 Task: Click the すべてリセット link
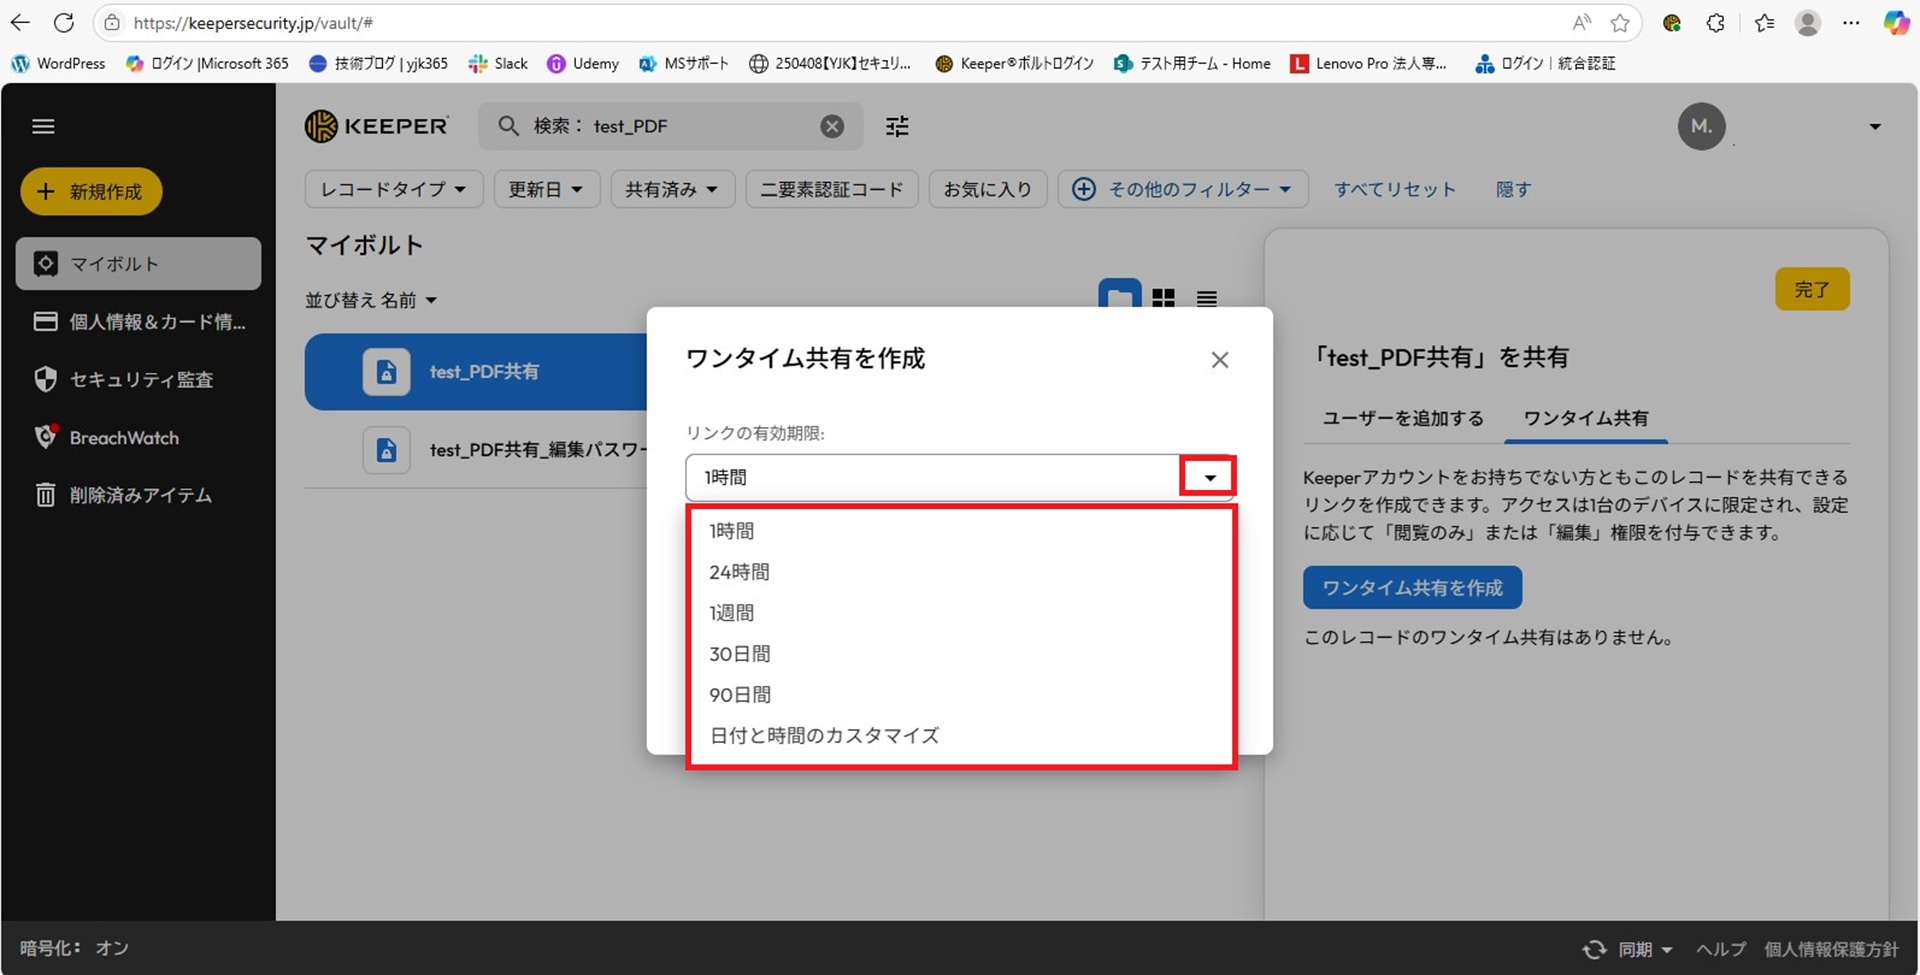click(1394, 189)
